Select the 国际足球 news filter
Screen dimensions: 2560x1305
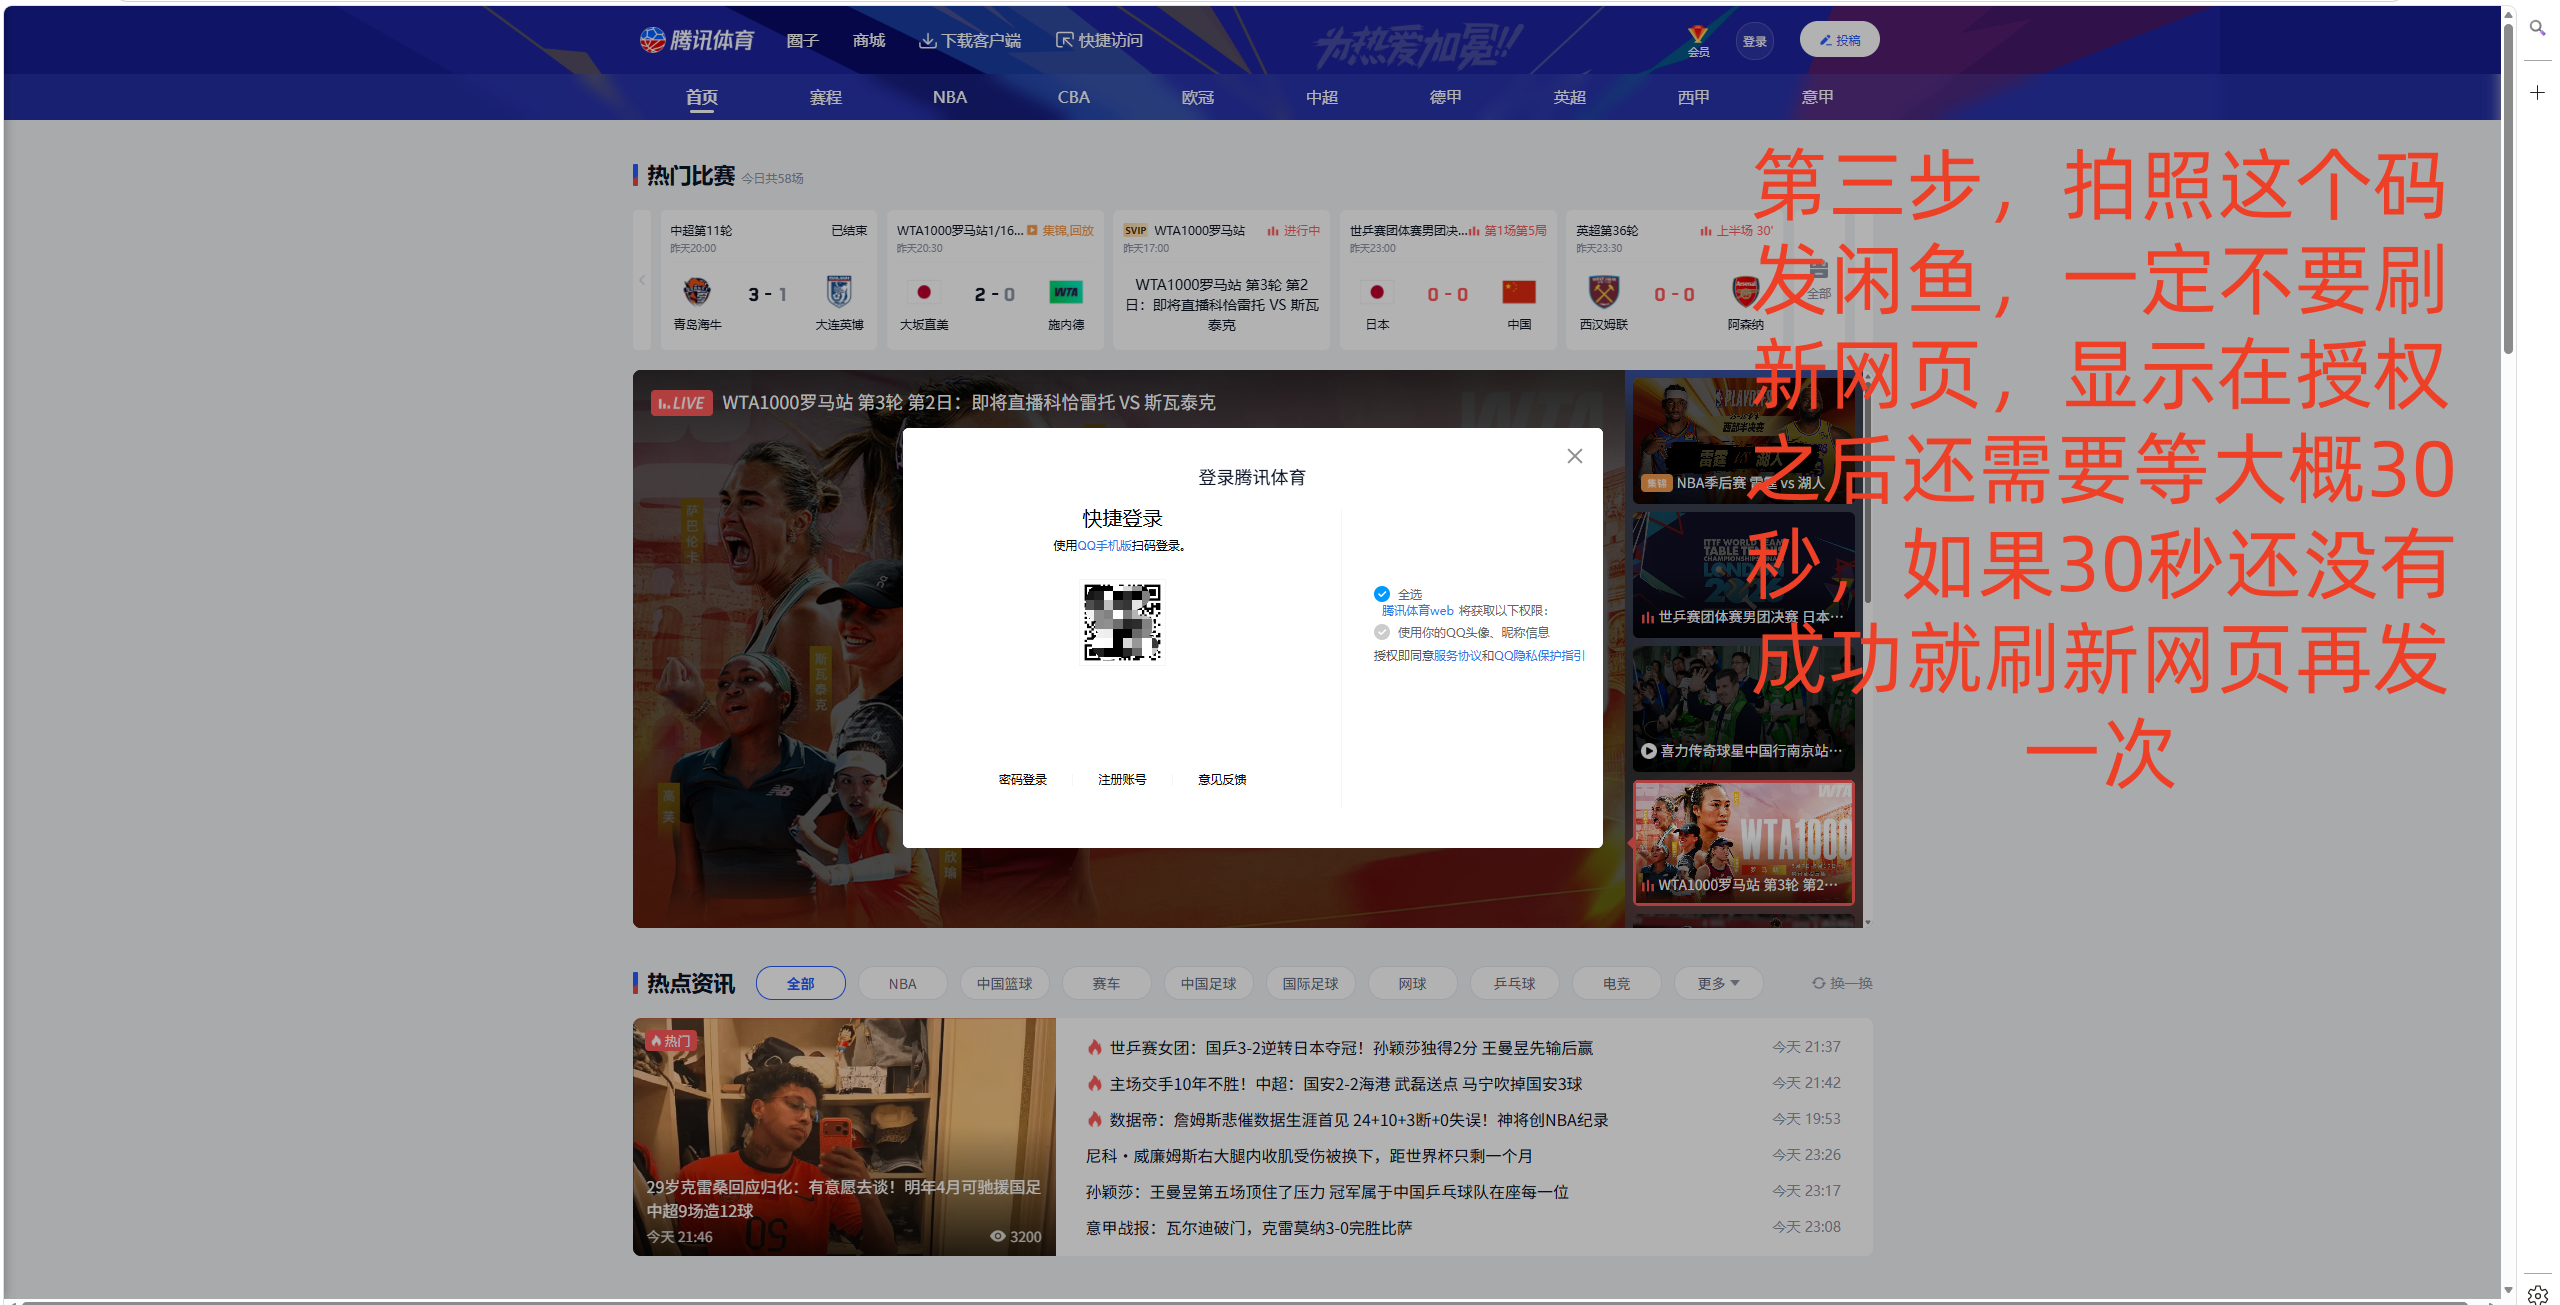[x=1311, y=984]
